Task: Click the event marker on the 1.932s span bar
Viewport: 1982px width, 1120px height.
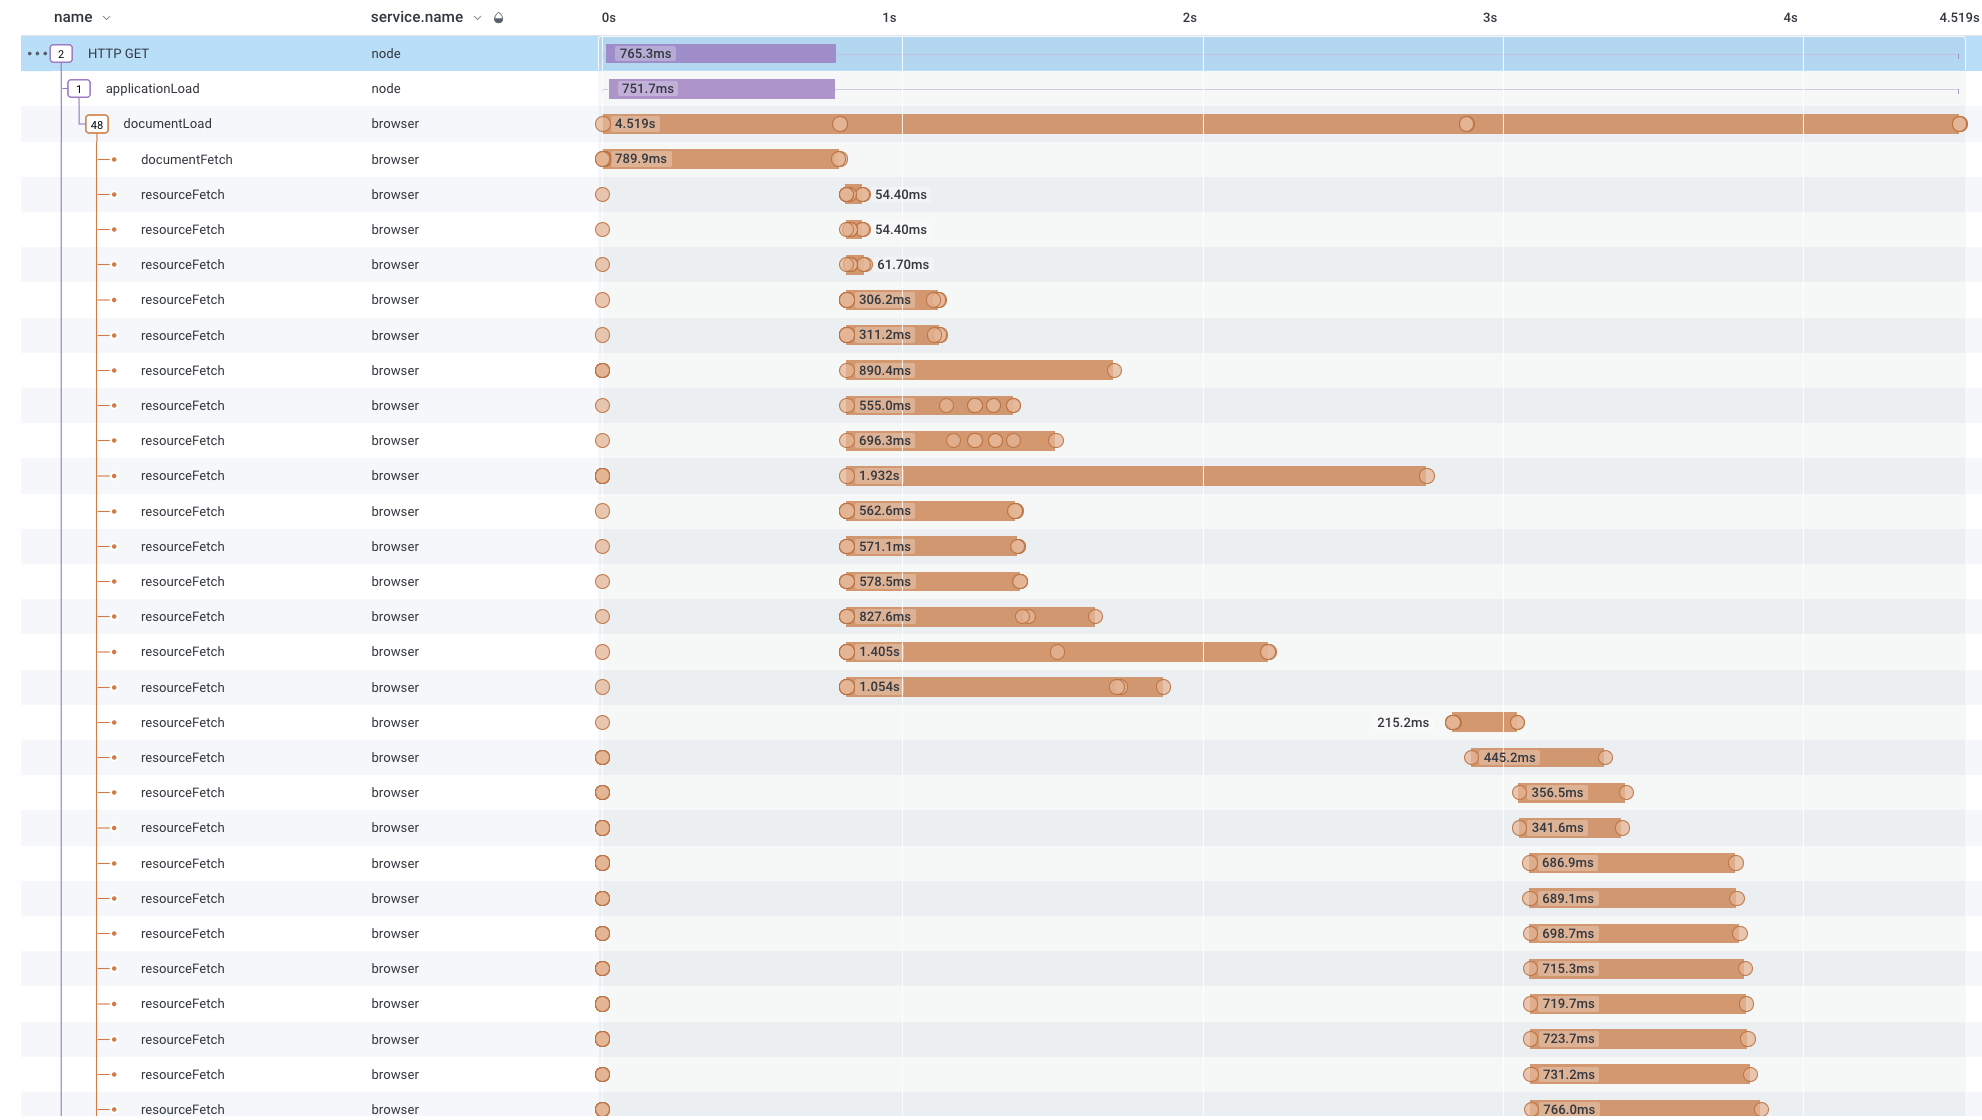Action: [1428, 476]
